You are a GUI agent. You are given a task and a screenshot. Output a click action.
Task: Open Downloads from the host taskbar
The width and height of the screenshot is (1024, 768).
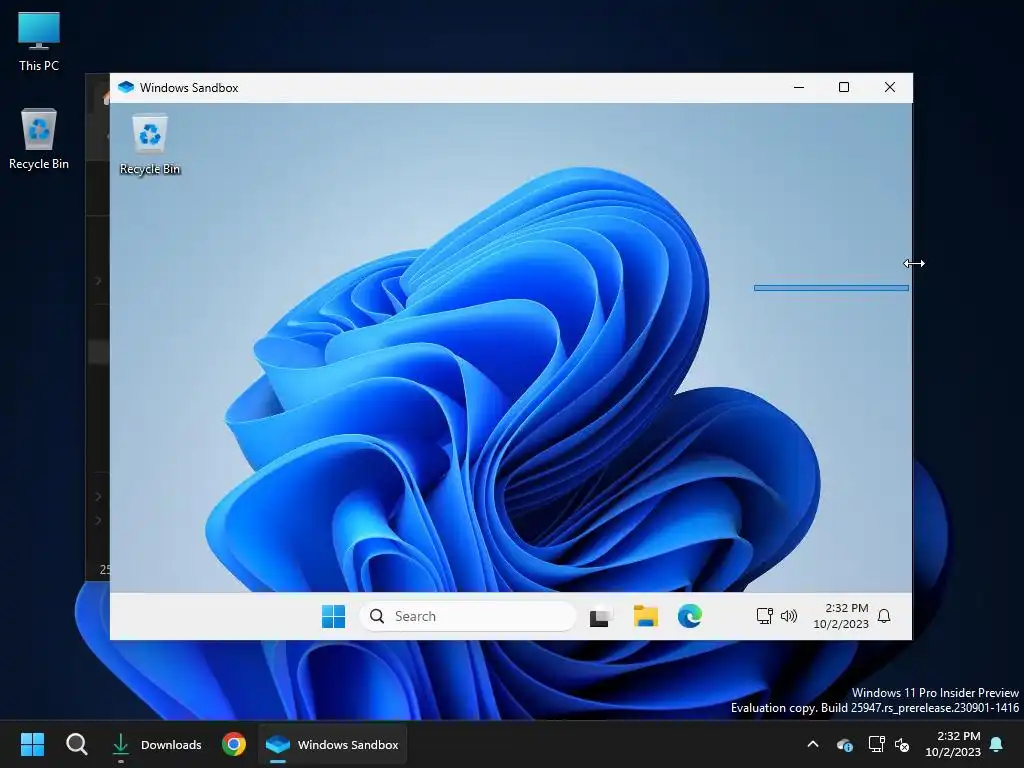point(157,744)
